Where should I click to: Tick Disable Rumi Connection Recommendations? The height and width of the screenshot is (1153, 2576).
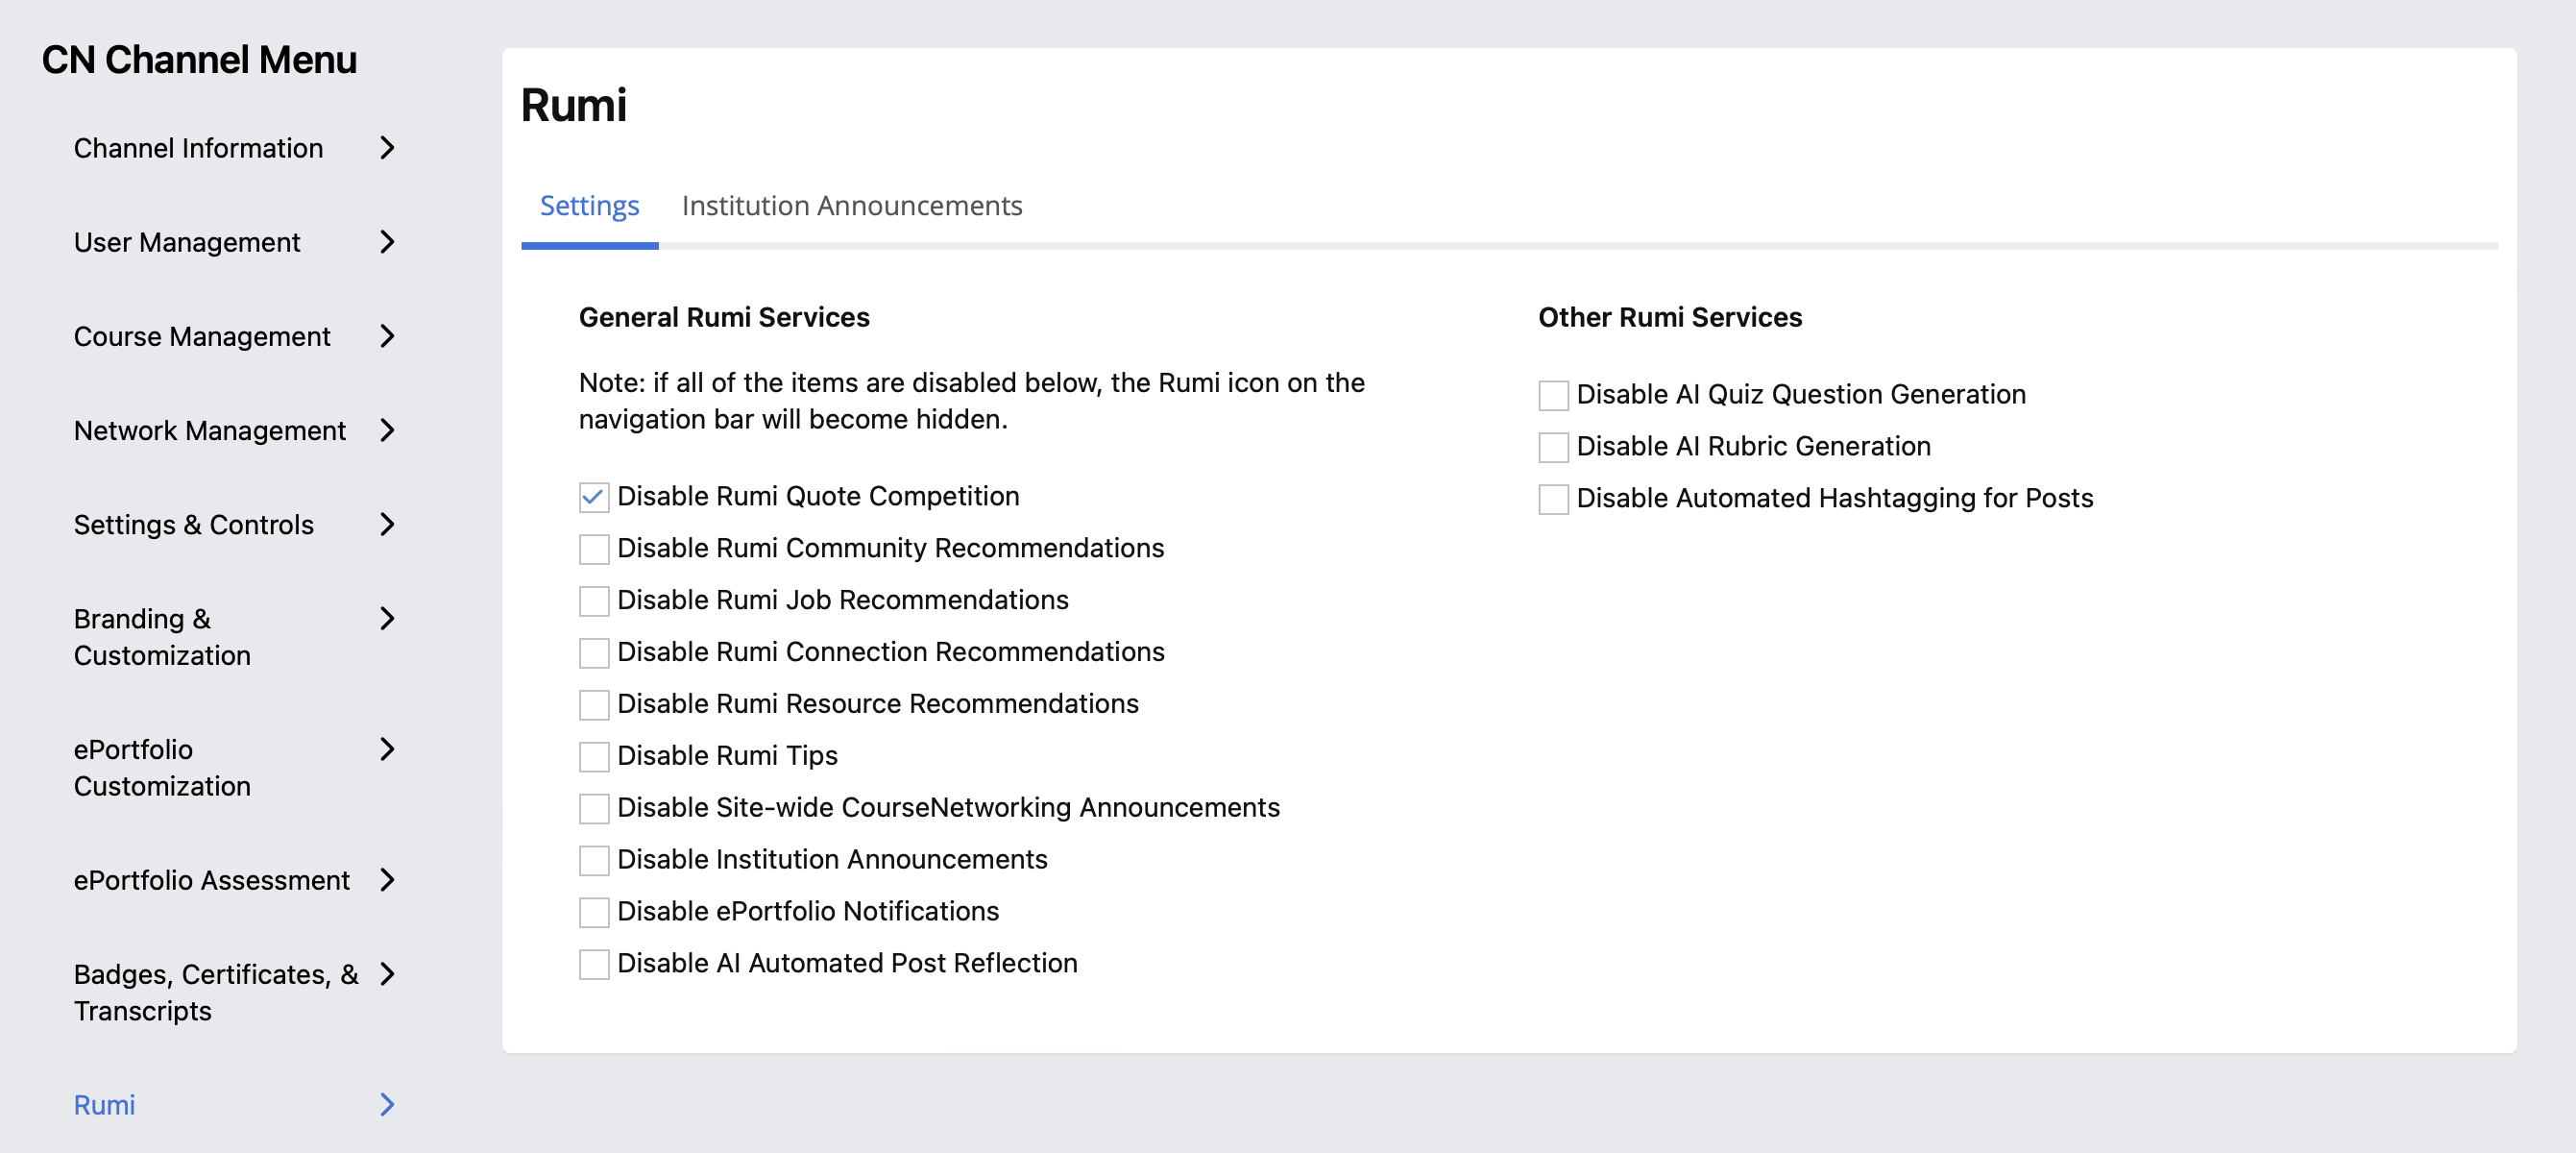[594, 653]
